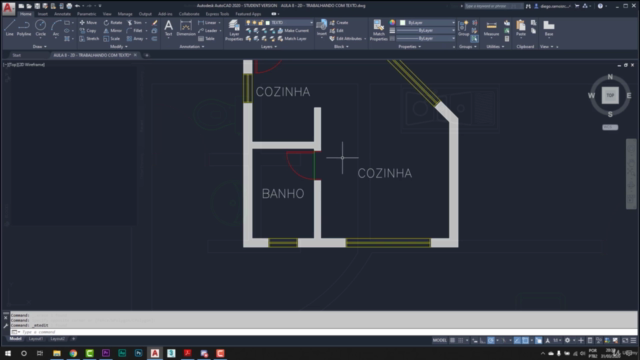Switch to the Parametric ribbon tab
This screenshot has height=360, width=640.
[87, 14]
